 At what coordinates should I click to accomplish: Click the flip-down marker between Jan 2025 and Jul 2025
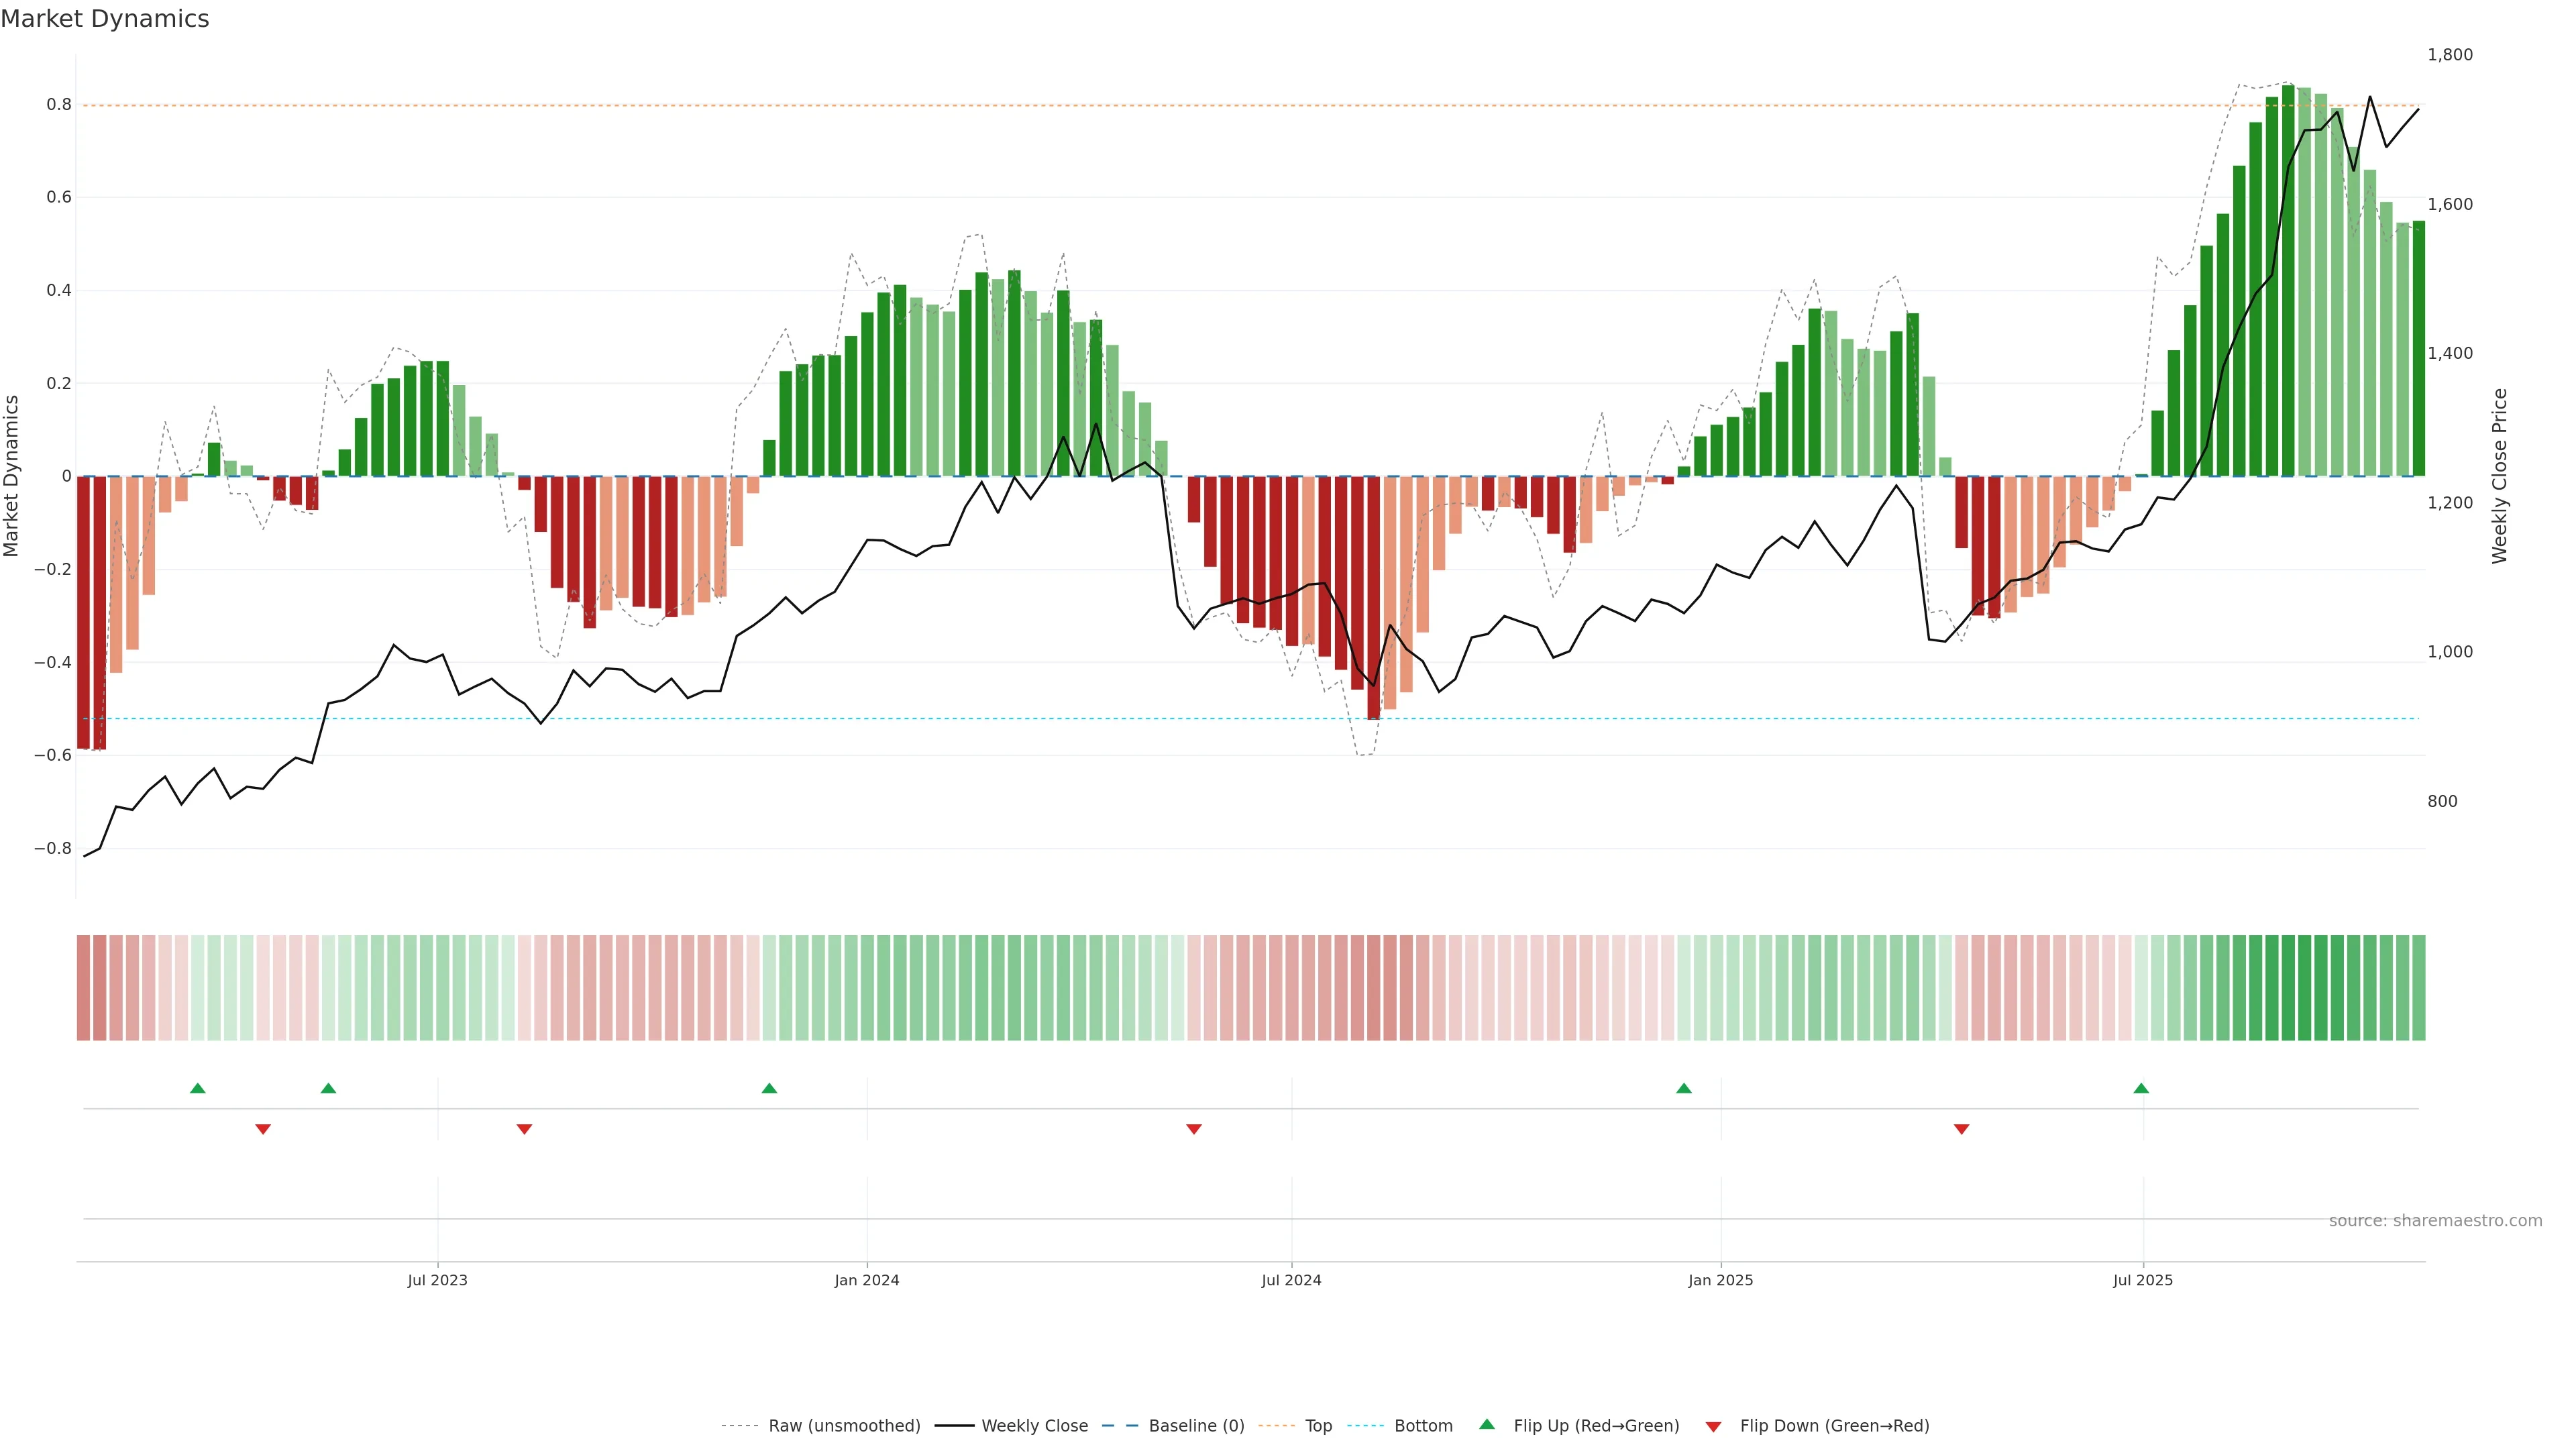[x=1961, y=1129]
